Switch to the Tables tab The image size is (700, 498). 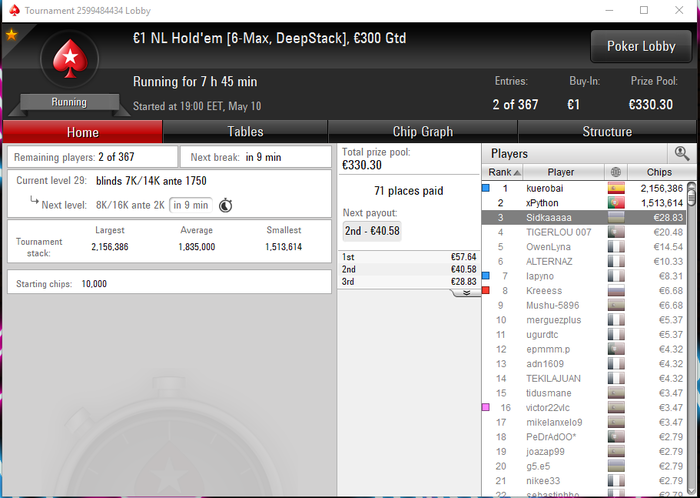(x=245, y=132)
